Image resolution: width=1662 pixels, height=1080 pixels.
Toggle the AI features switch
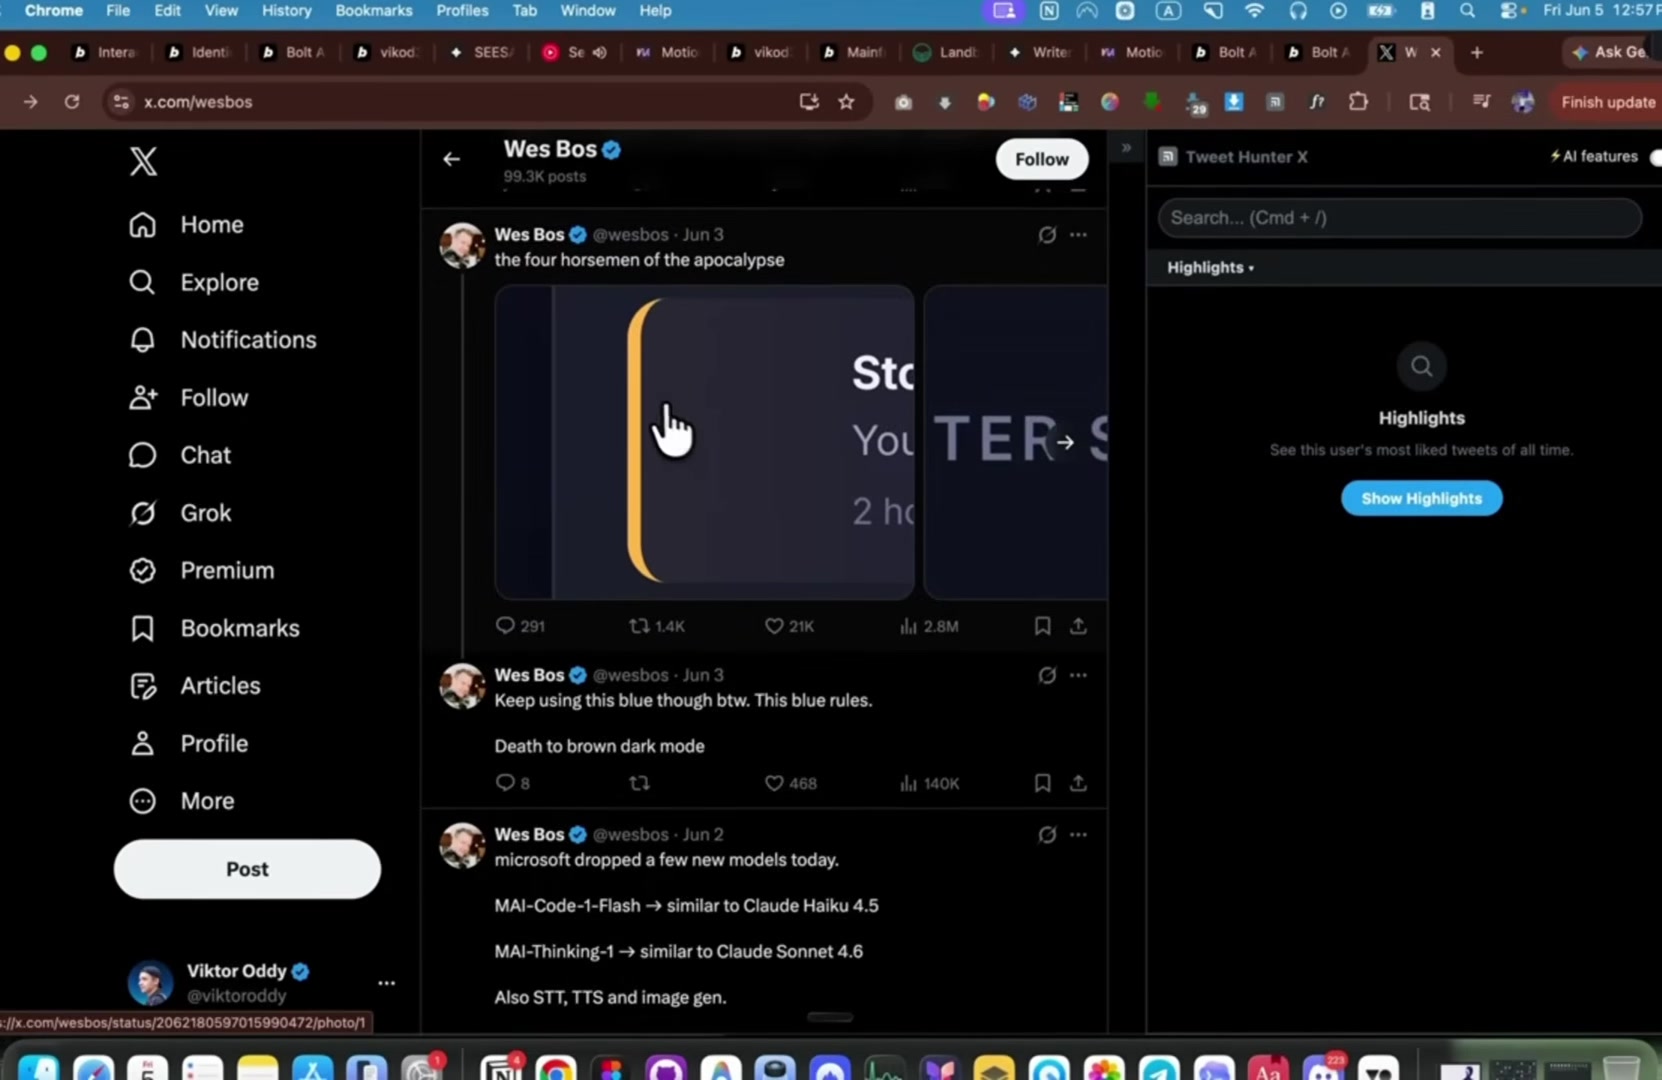point(1655,157)
